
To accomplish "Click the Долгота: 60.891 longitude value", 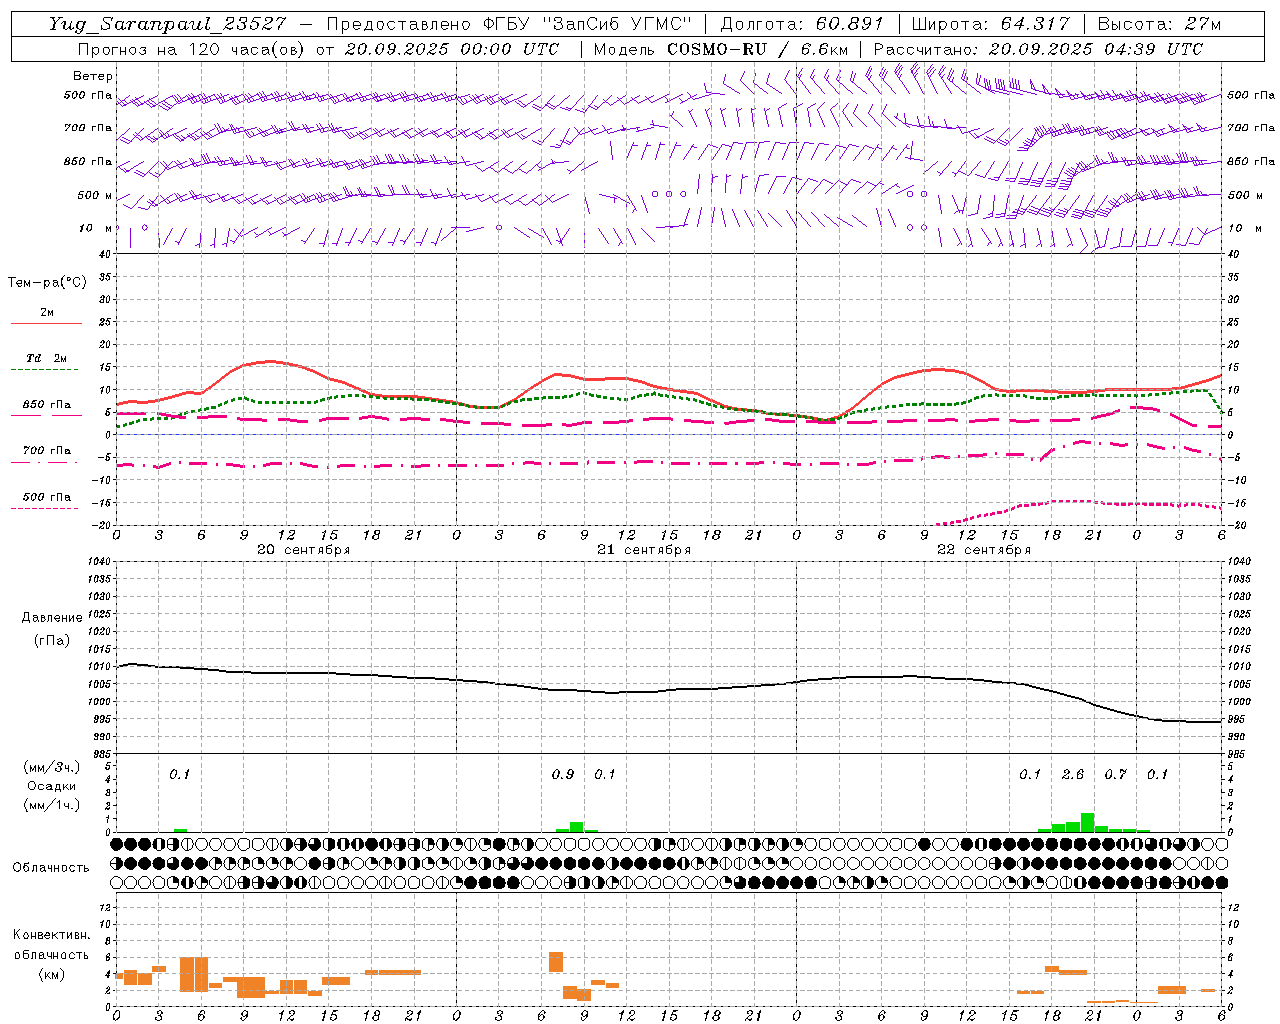I will point(802,24).
